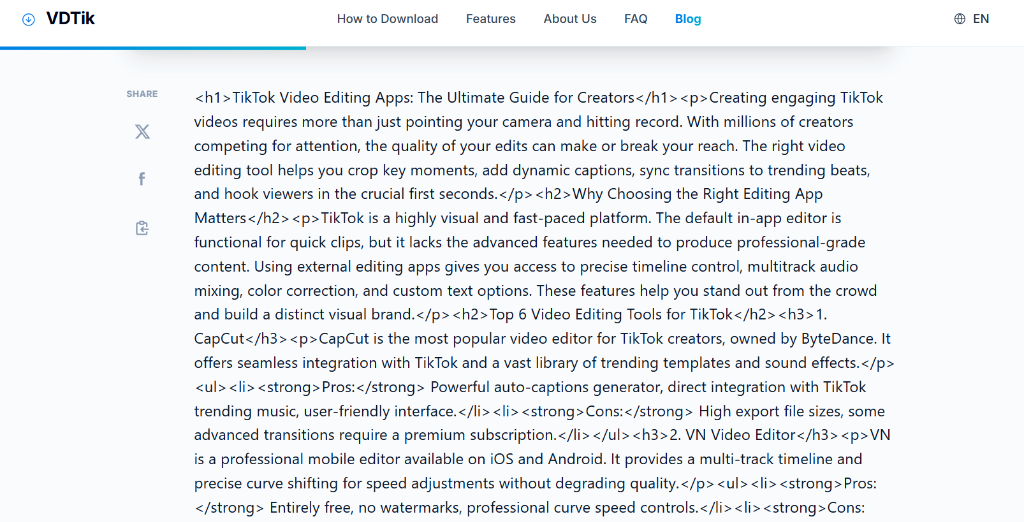Screen dimensions: 1024x522
Task: Click the text 'Why Choosing the Right Editing App'
Action: click(x=697, y=194)
